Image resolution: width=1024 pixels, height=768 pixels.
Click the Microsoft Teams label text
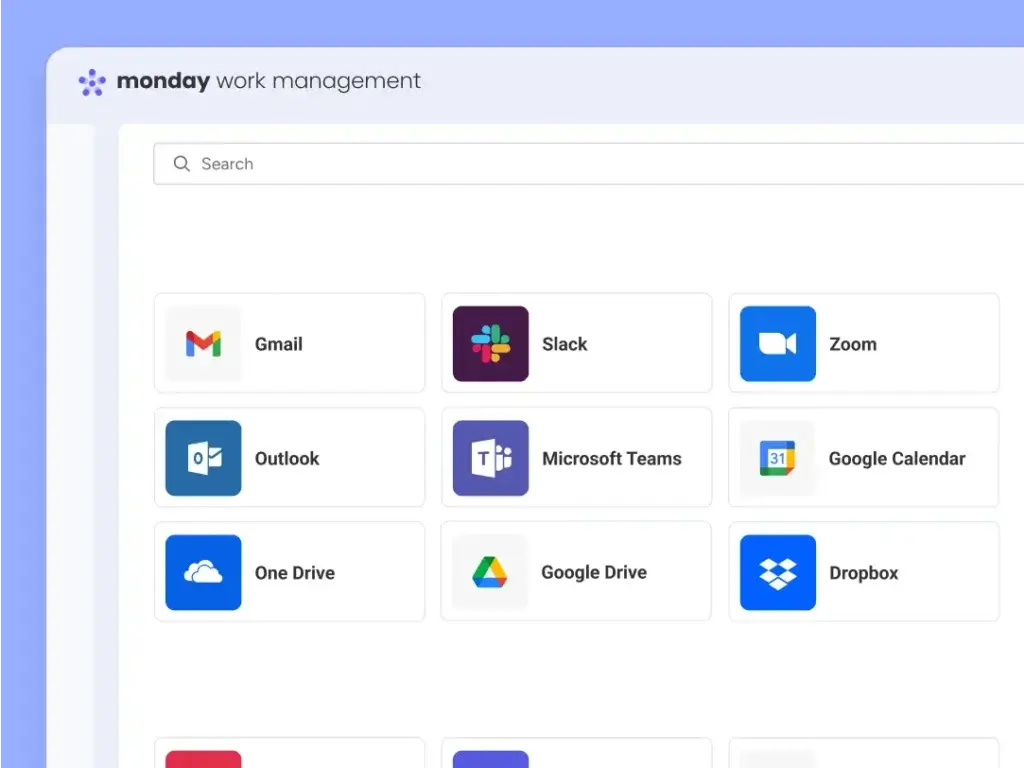[612, 458]
